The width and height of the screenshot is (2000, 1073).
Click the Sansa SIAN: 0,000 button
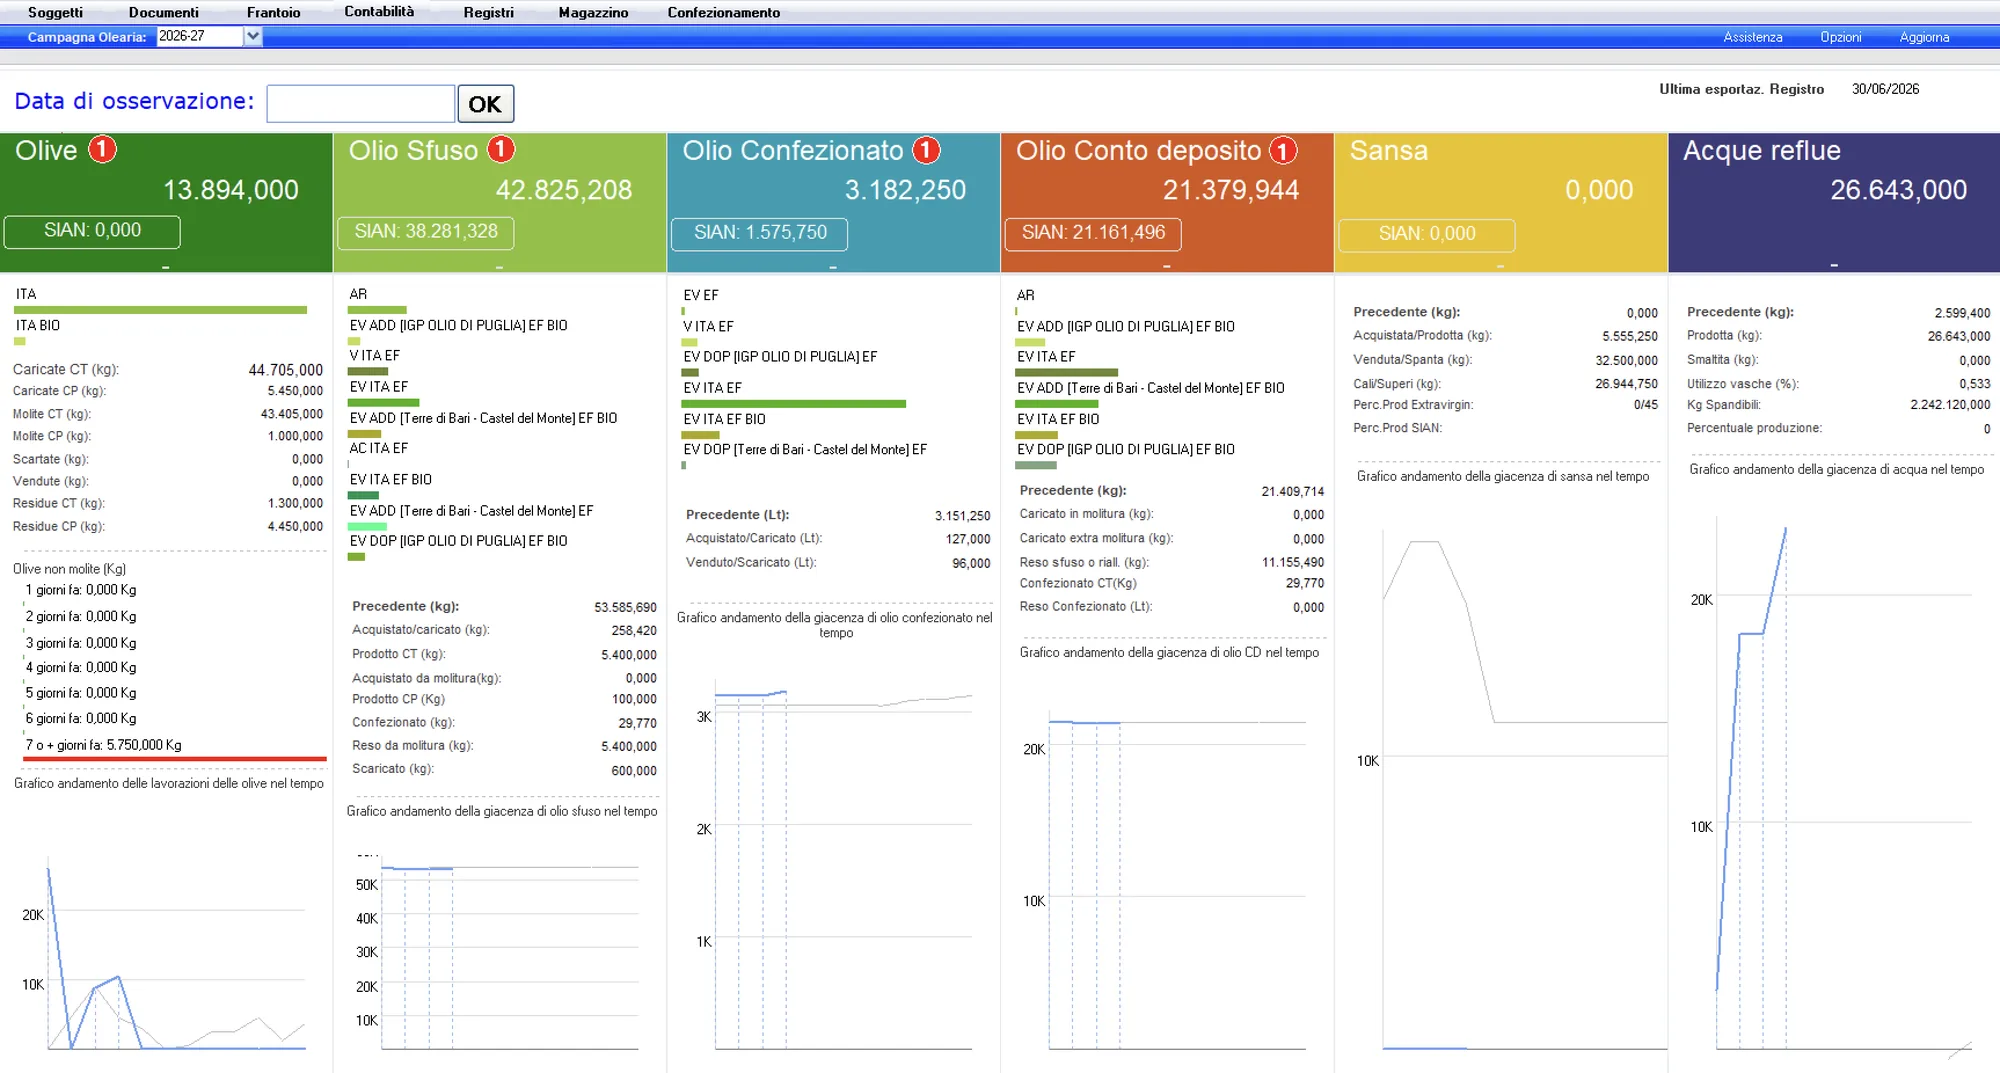1427,234
